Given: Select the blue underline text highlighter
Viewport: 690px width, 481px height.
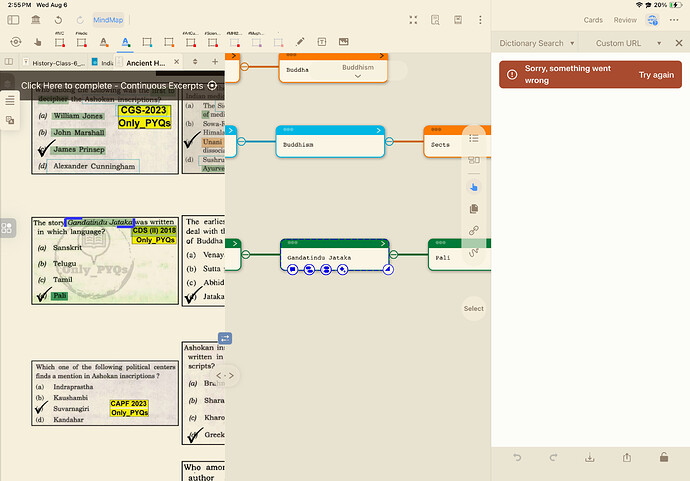Looking at the screenshot, I should [x=125, y=41].
